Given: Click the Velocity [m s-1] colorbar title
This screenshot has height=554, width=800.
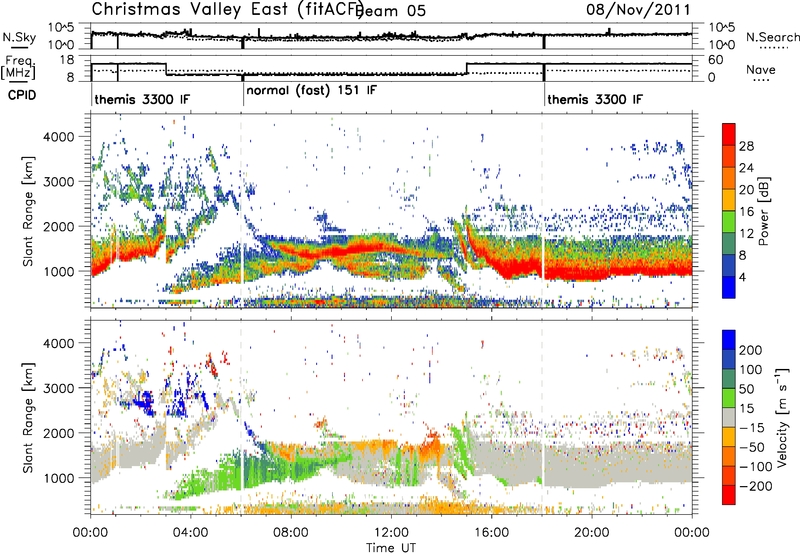Looking at the screenshot, I should 781,417.
